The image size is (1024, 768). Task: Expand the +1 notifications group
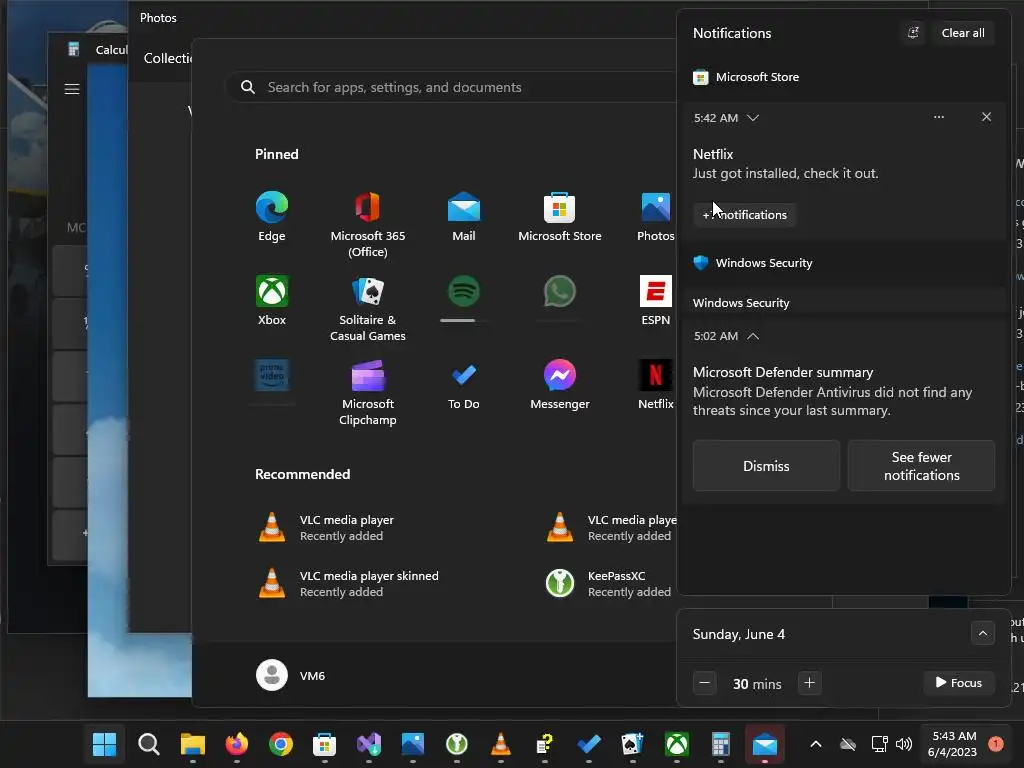point(744,215)
